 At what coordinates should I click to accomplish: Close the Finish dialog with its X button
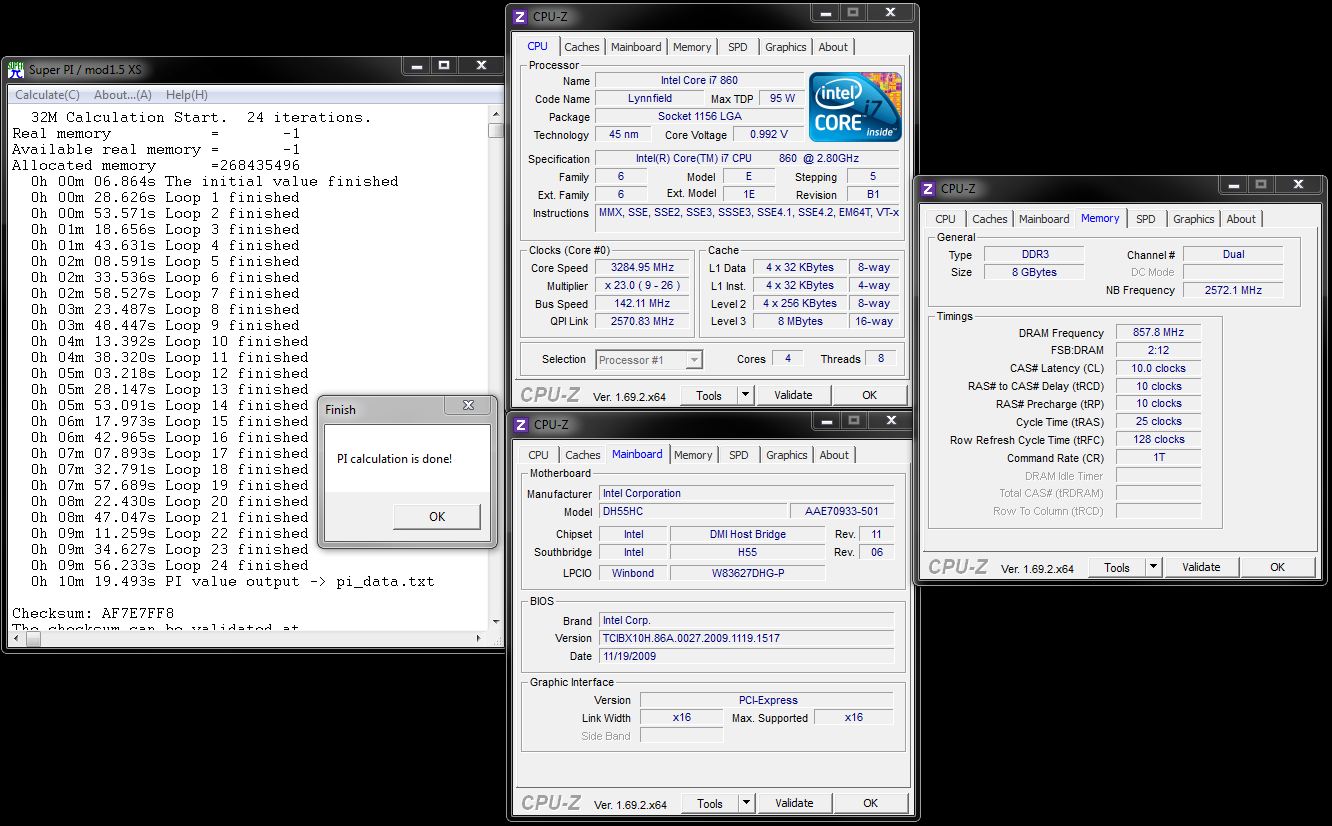[x=467, y=407]
